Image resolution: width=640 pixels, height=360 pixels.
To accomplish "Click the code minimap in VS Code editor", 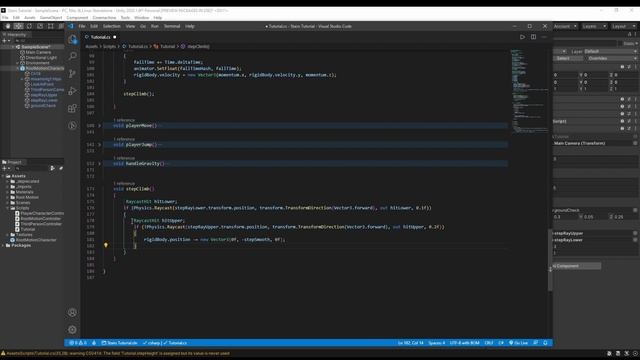I will [x=529, y=91].
